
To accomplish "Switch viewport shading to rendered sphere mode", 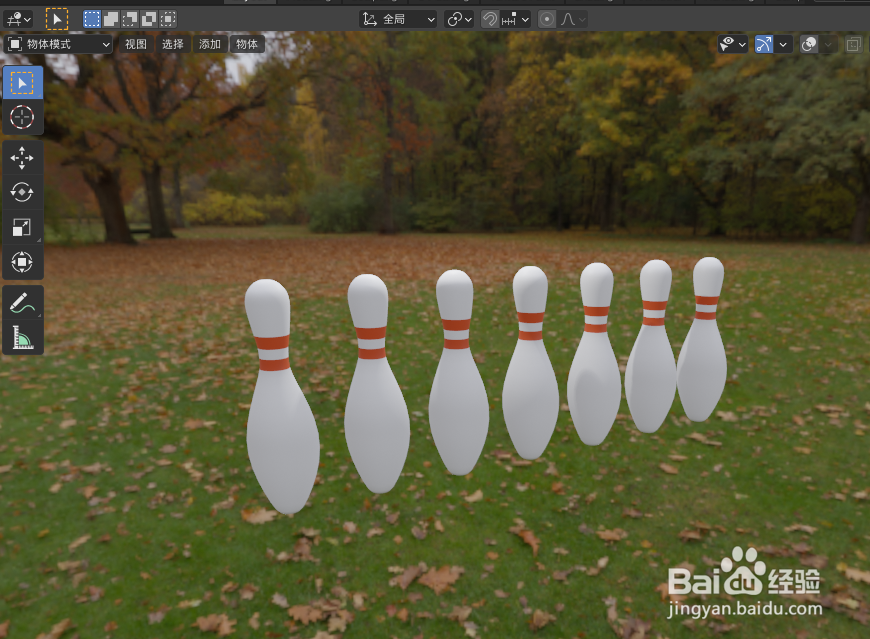I will 807,44.
